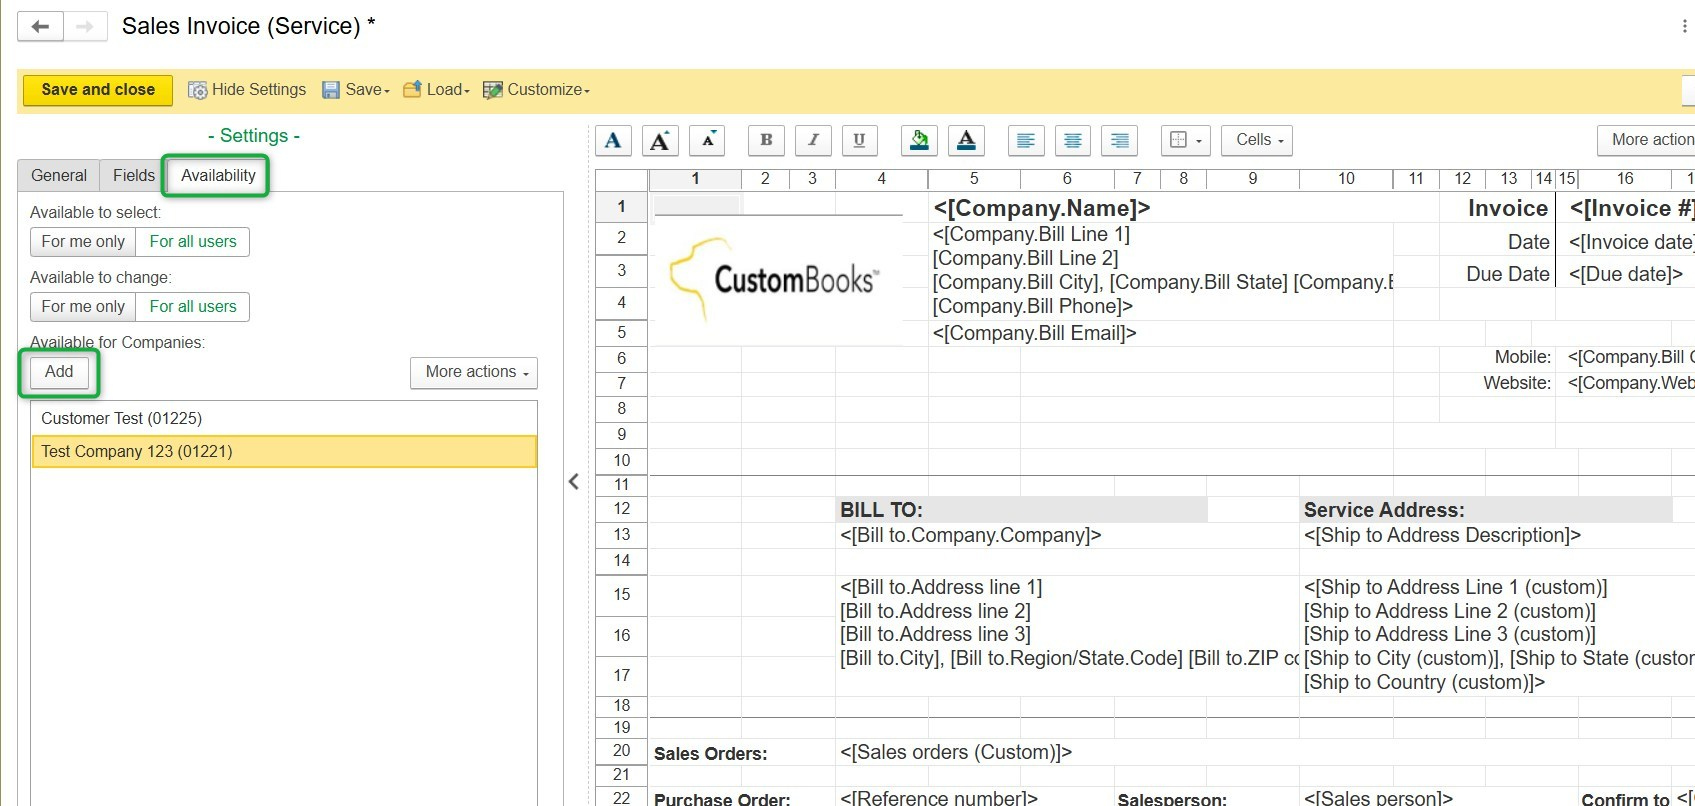Click the Save and close button
This screenshot has width=1695, height=806.
[x=98, y=90]
